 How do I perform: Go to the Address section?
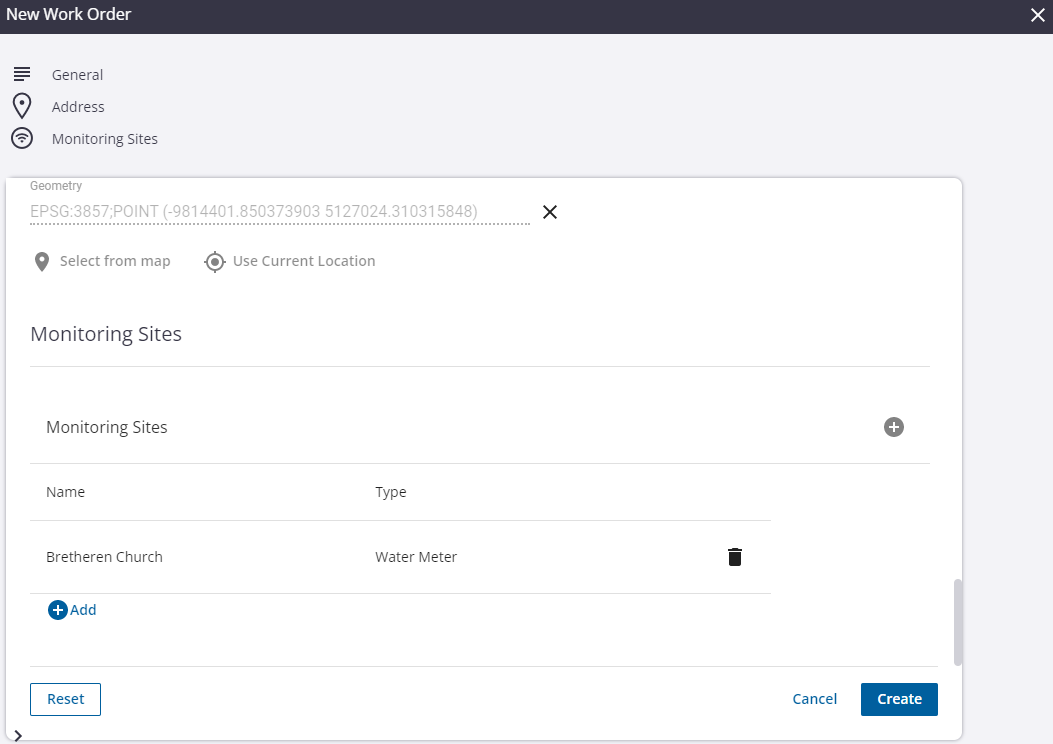point(78,107)
